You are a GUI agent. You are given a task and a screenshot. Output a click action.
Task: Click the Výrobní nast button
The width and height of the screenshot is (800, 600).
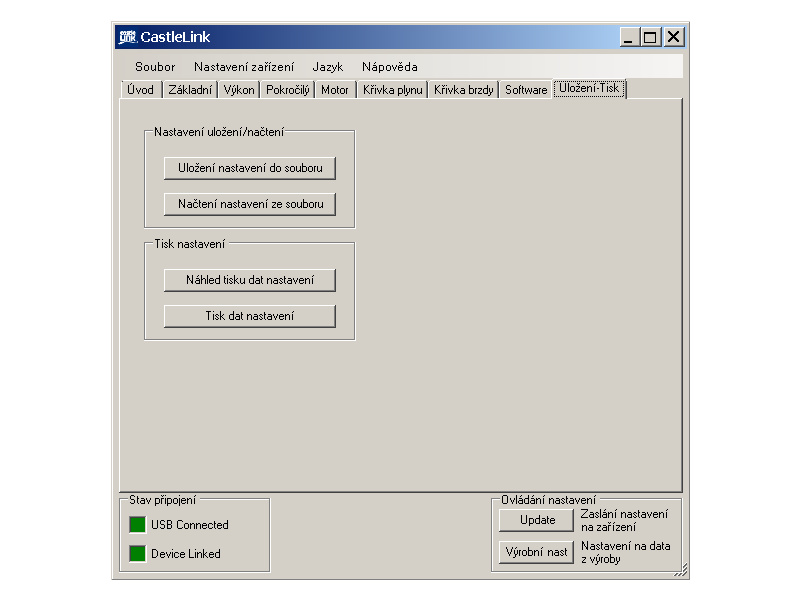537,552
